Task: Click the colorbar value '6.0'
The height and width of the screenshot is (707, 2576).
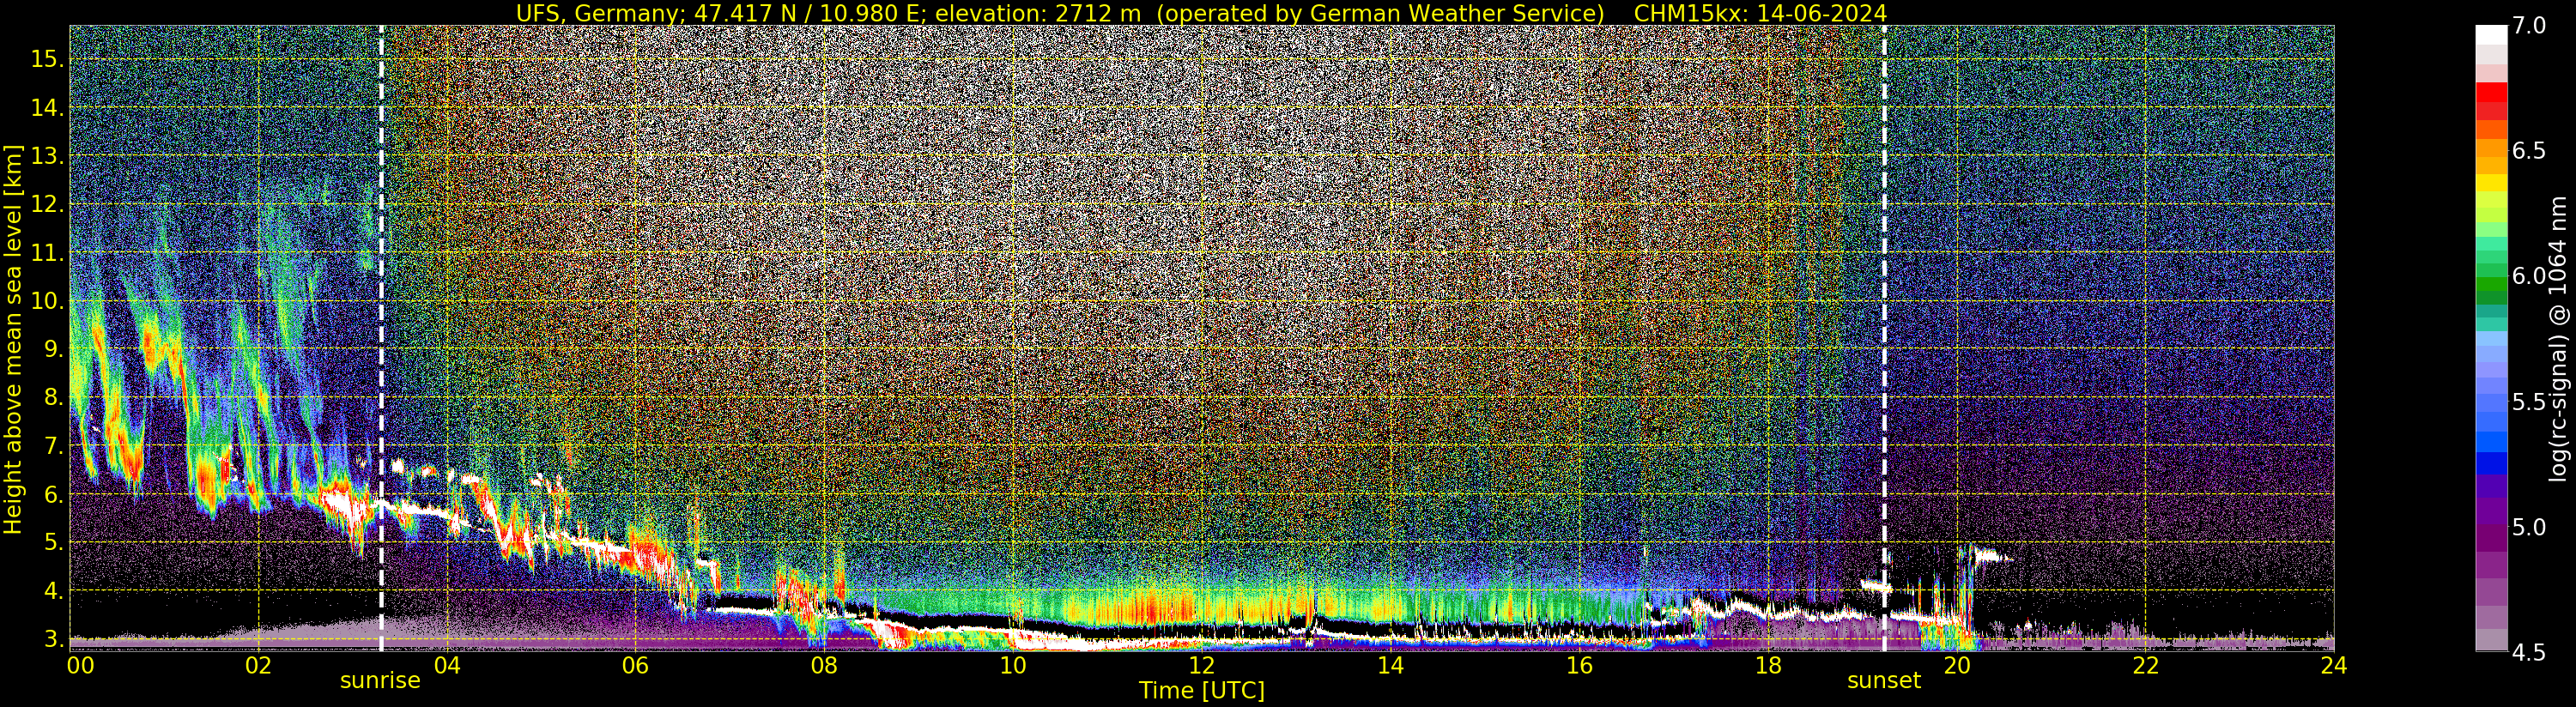Action: [2529, 276]
